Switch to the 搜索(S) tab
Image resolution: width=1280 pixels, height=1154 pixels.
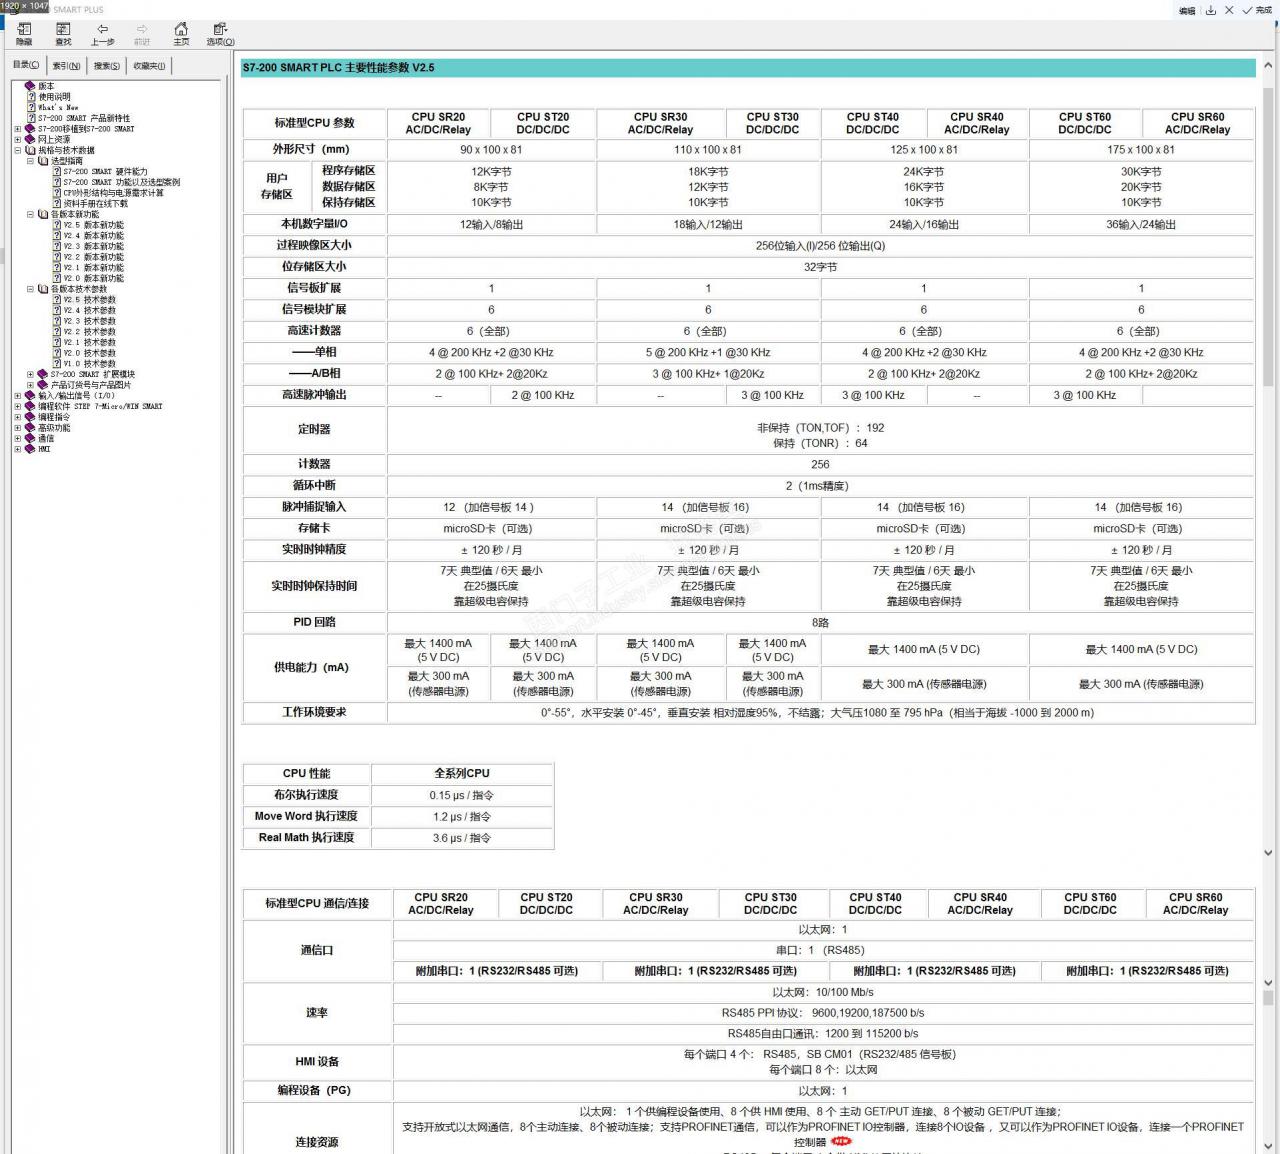point(106,65)
